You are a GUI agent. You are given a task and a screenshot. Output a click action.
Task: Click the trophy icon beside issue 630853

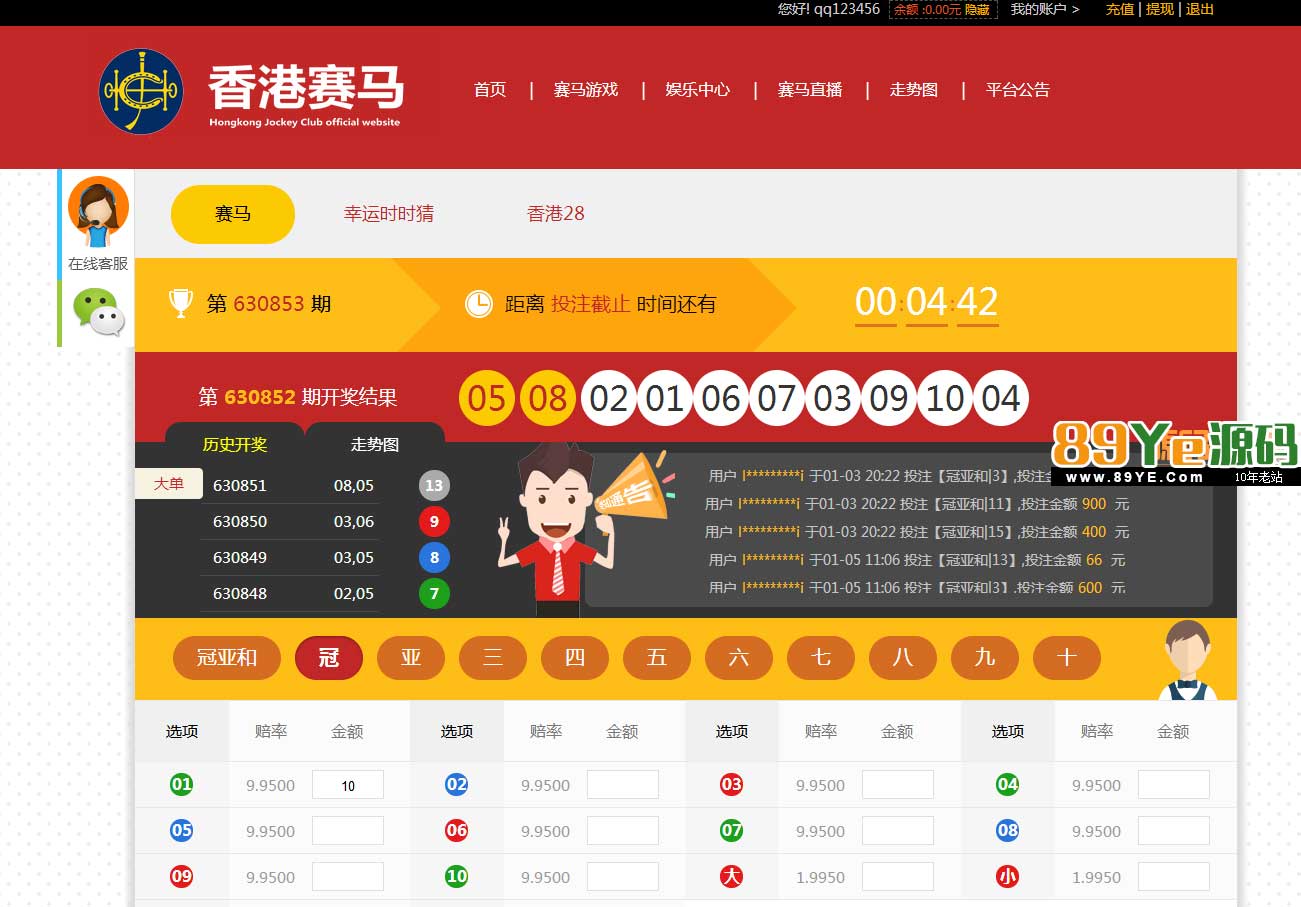click(x=181, y=303)
